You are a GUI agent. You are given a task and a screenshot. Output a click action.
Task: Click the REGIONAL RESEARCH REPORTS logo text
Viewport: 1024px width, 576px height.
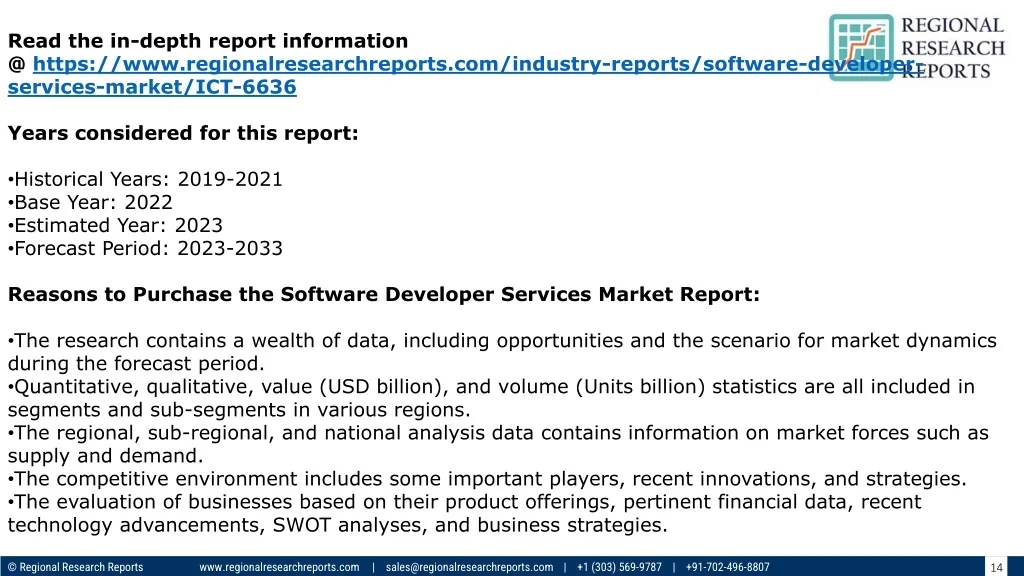tap(952, 47)
